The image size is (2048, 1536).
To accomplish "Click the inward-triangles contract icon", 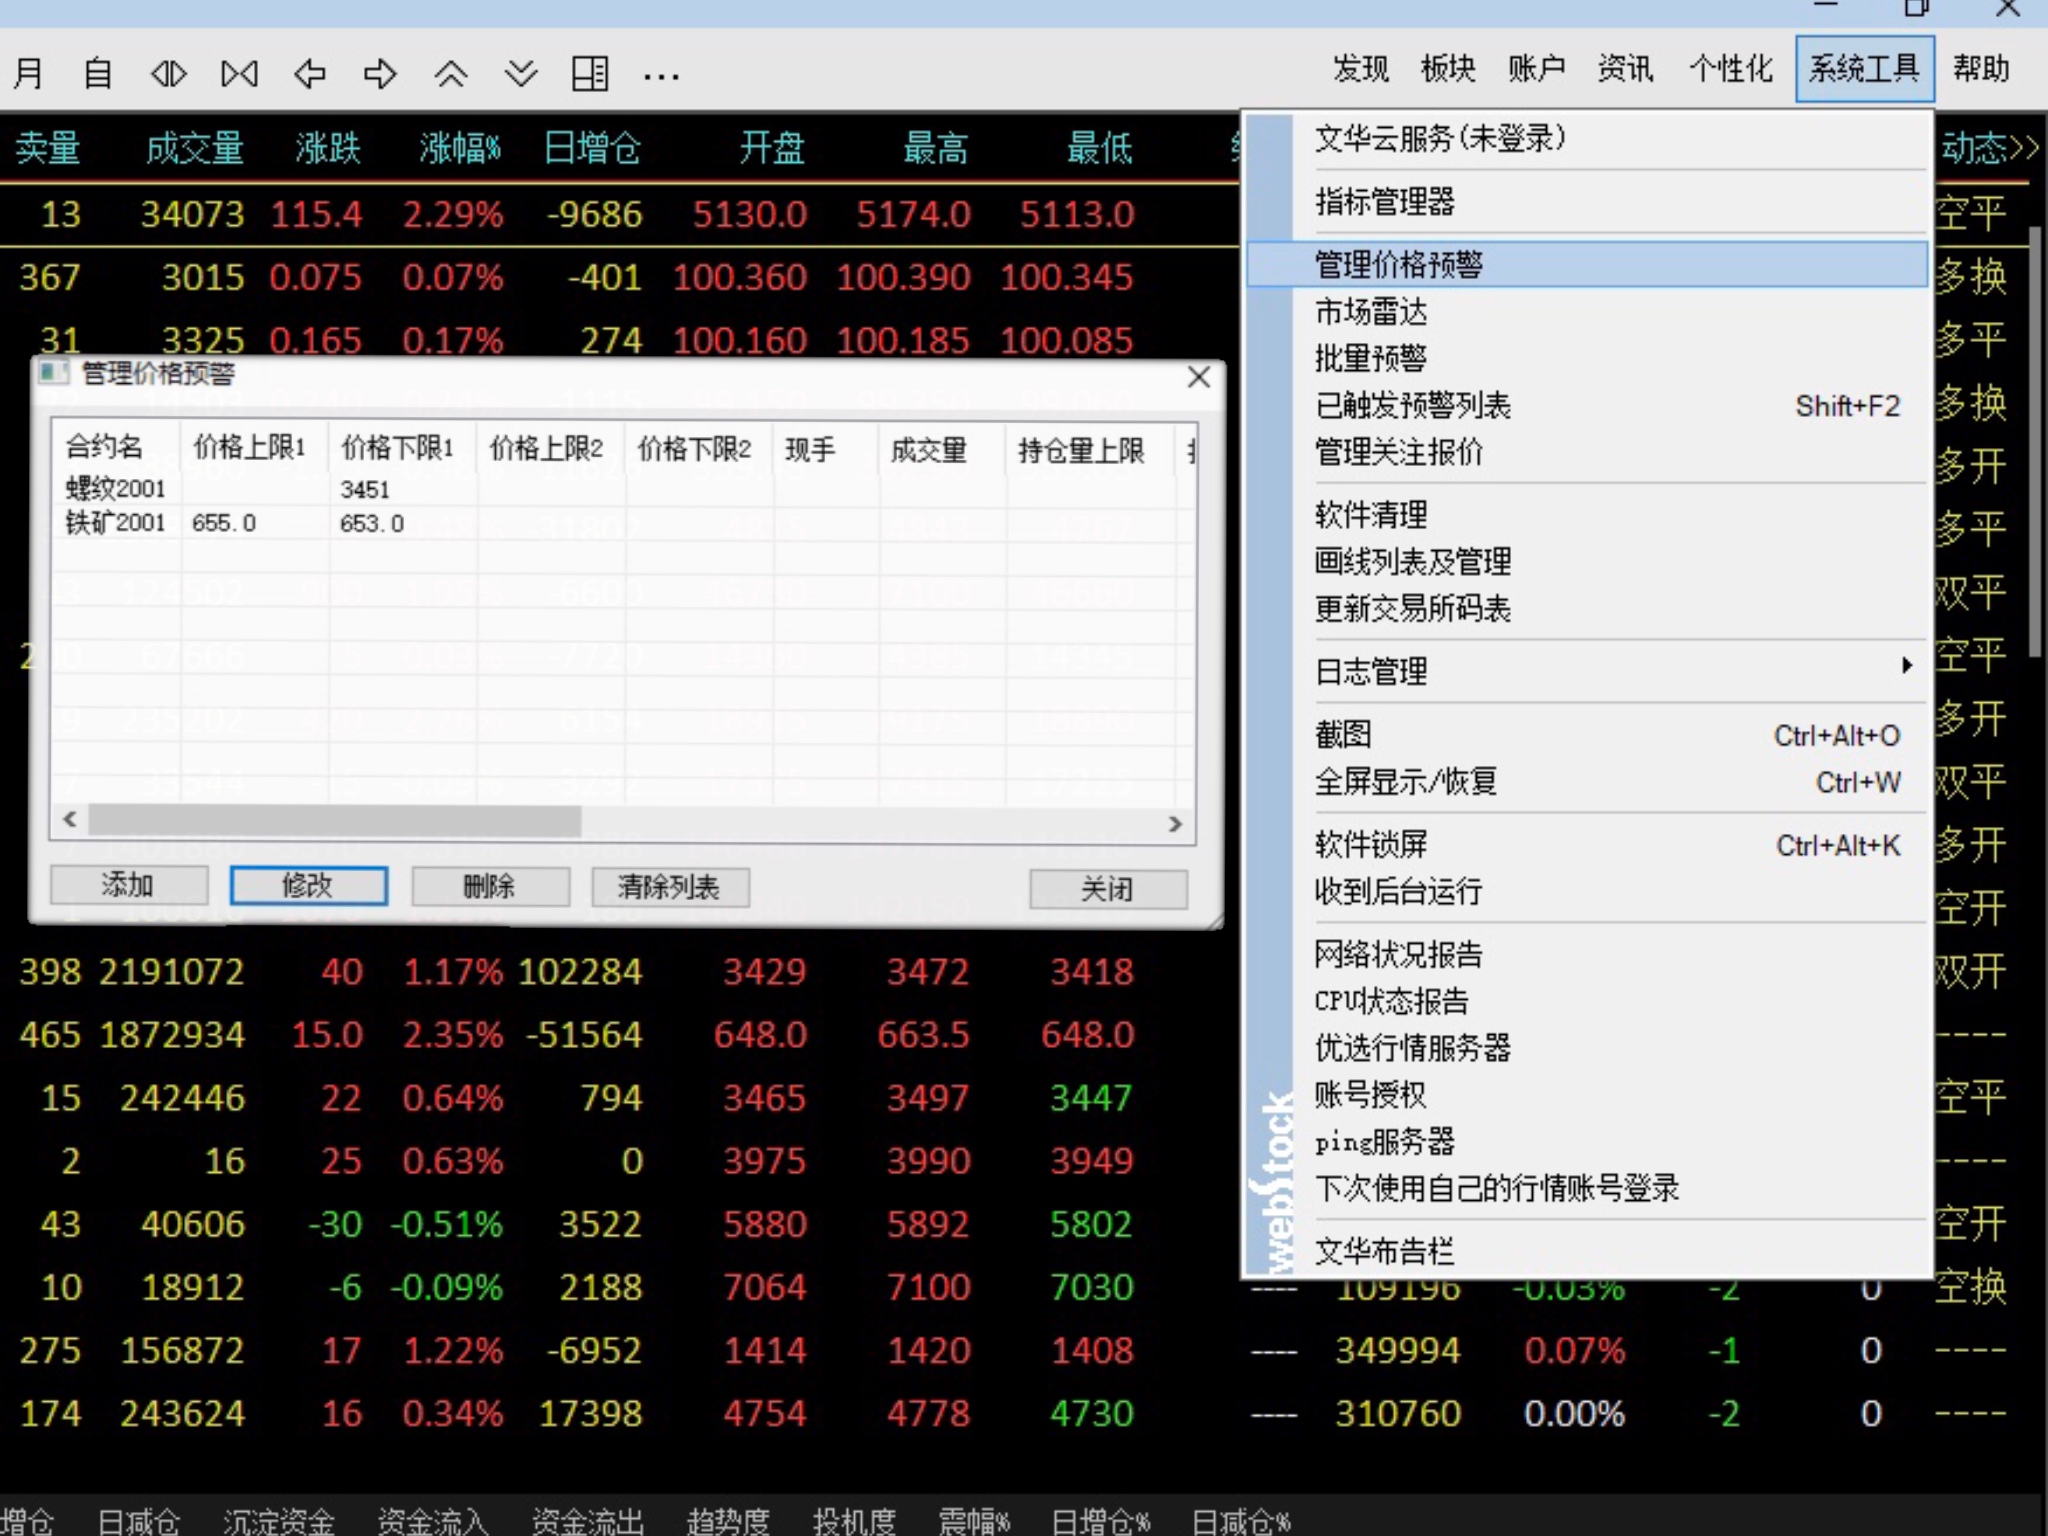I will (x=239, y=73).
